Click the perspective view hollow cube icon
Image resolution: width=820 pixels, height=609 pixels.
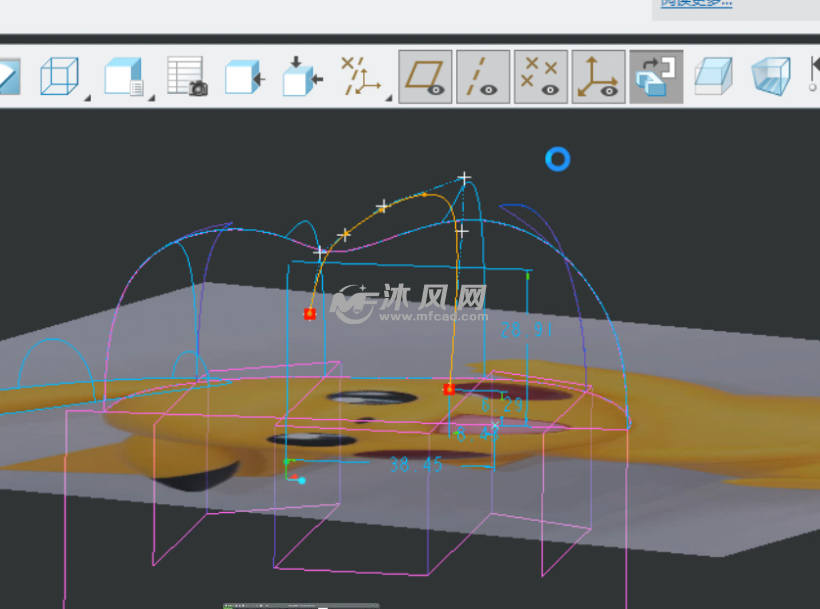(x=771, y=76)
